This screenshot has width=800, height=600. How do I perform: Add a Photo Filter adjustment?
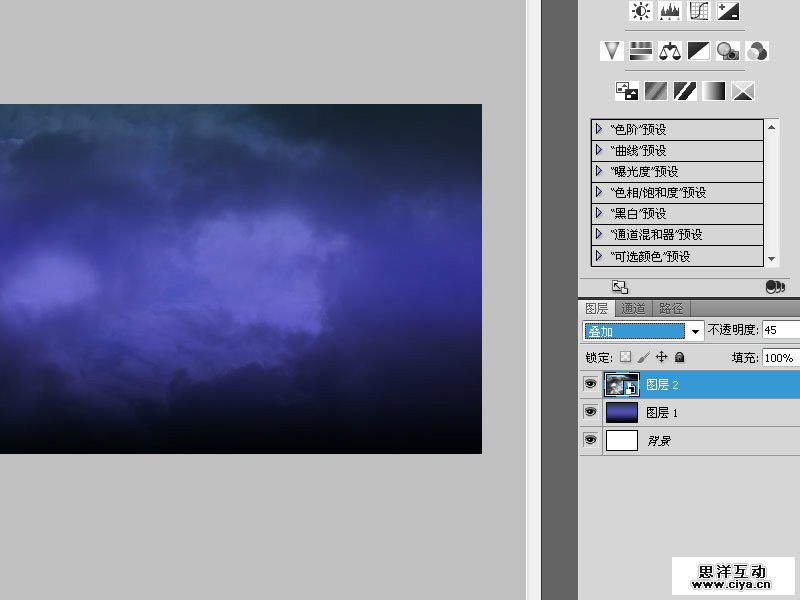728,50
